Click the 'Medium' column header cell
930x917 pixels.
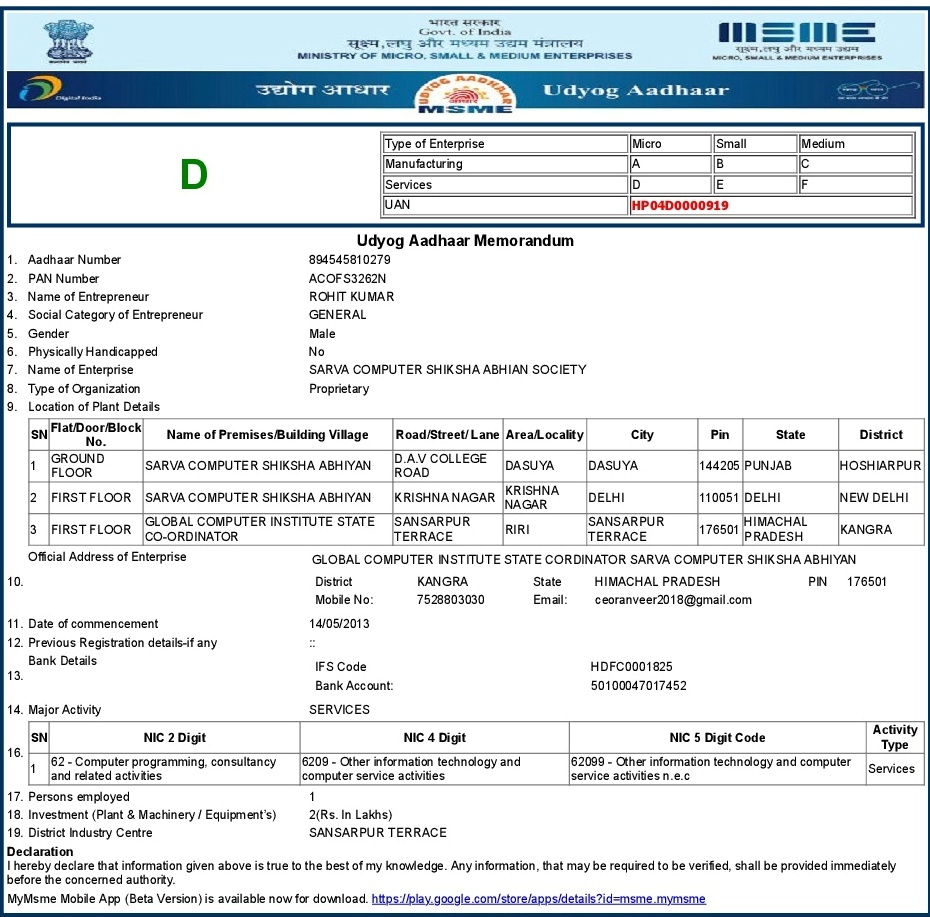[x=855, y=144]
